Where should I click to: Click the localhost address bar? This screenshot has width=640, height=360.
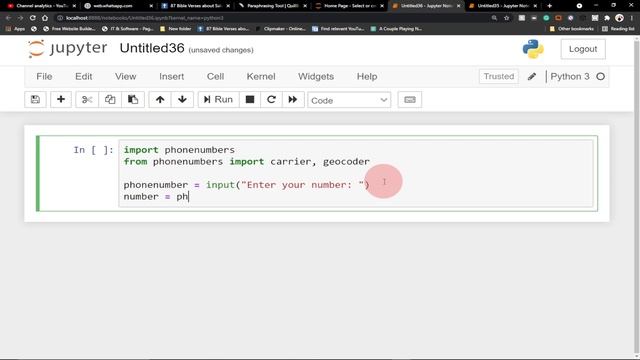(273, 18)
